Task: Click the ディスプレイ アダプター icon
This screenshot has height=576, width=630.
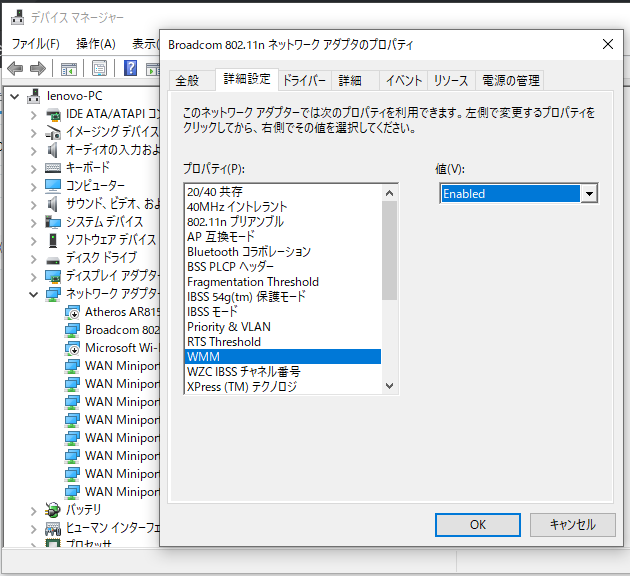Action: pyautogui.click(x=53, y=276)
